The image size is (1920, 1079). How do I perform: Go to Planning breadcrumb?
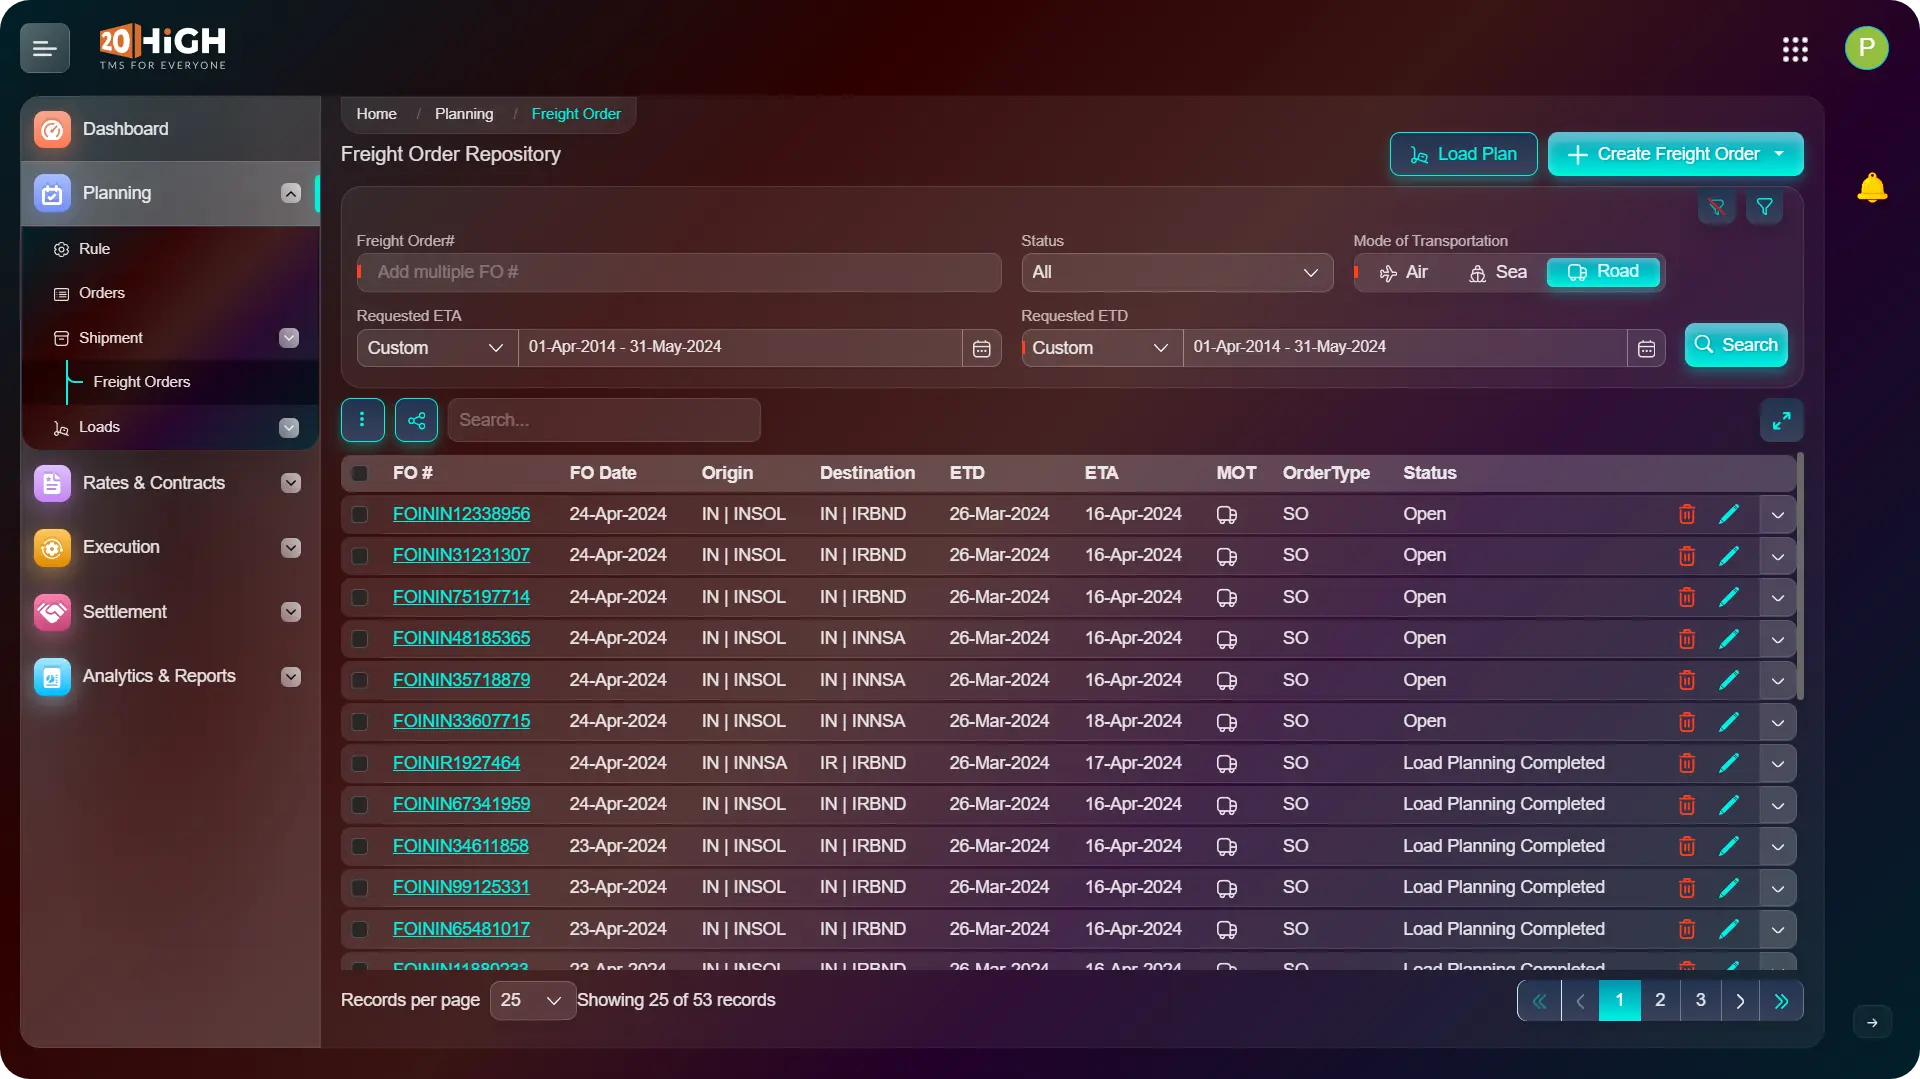(x=464, y=114)
